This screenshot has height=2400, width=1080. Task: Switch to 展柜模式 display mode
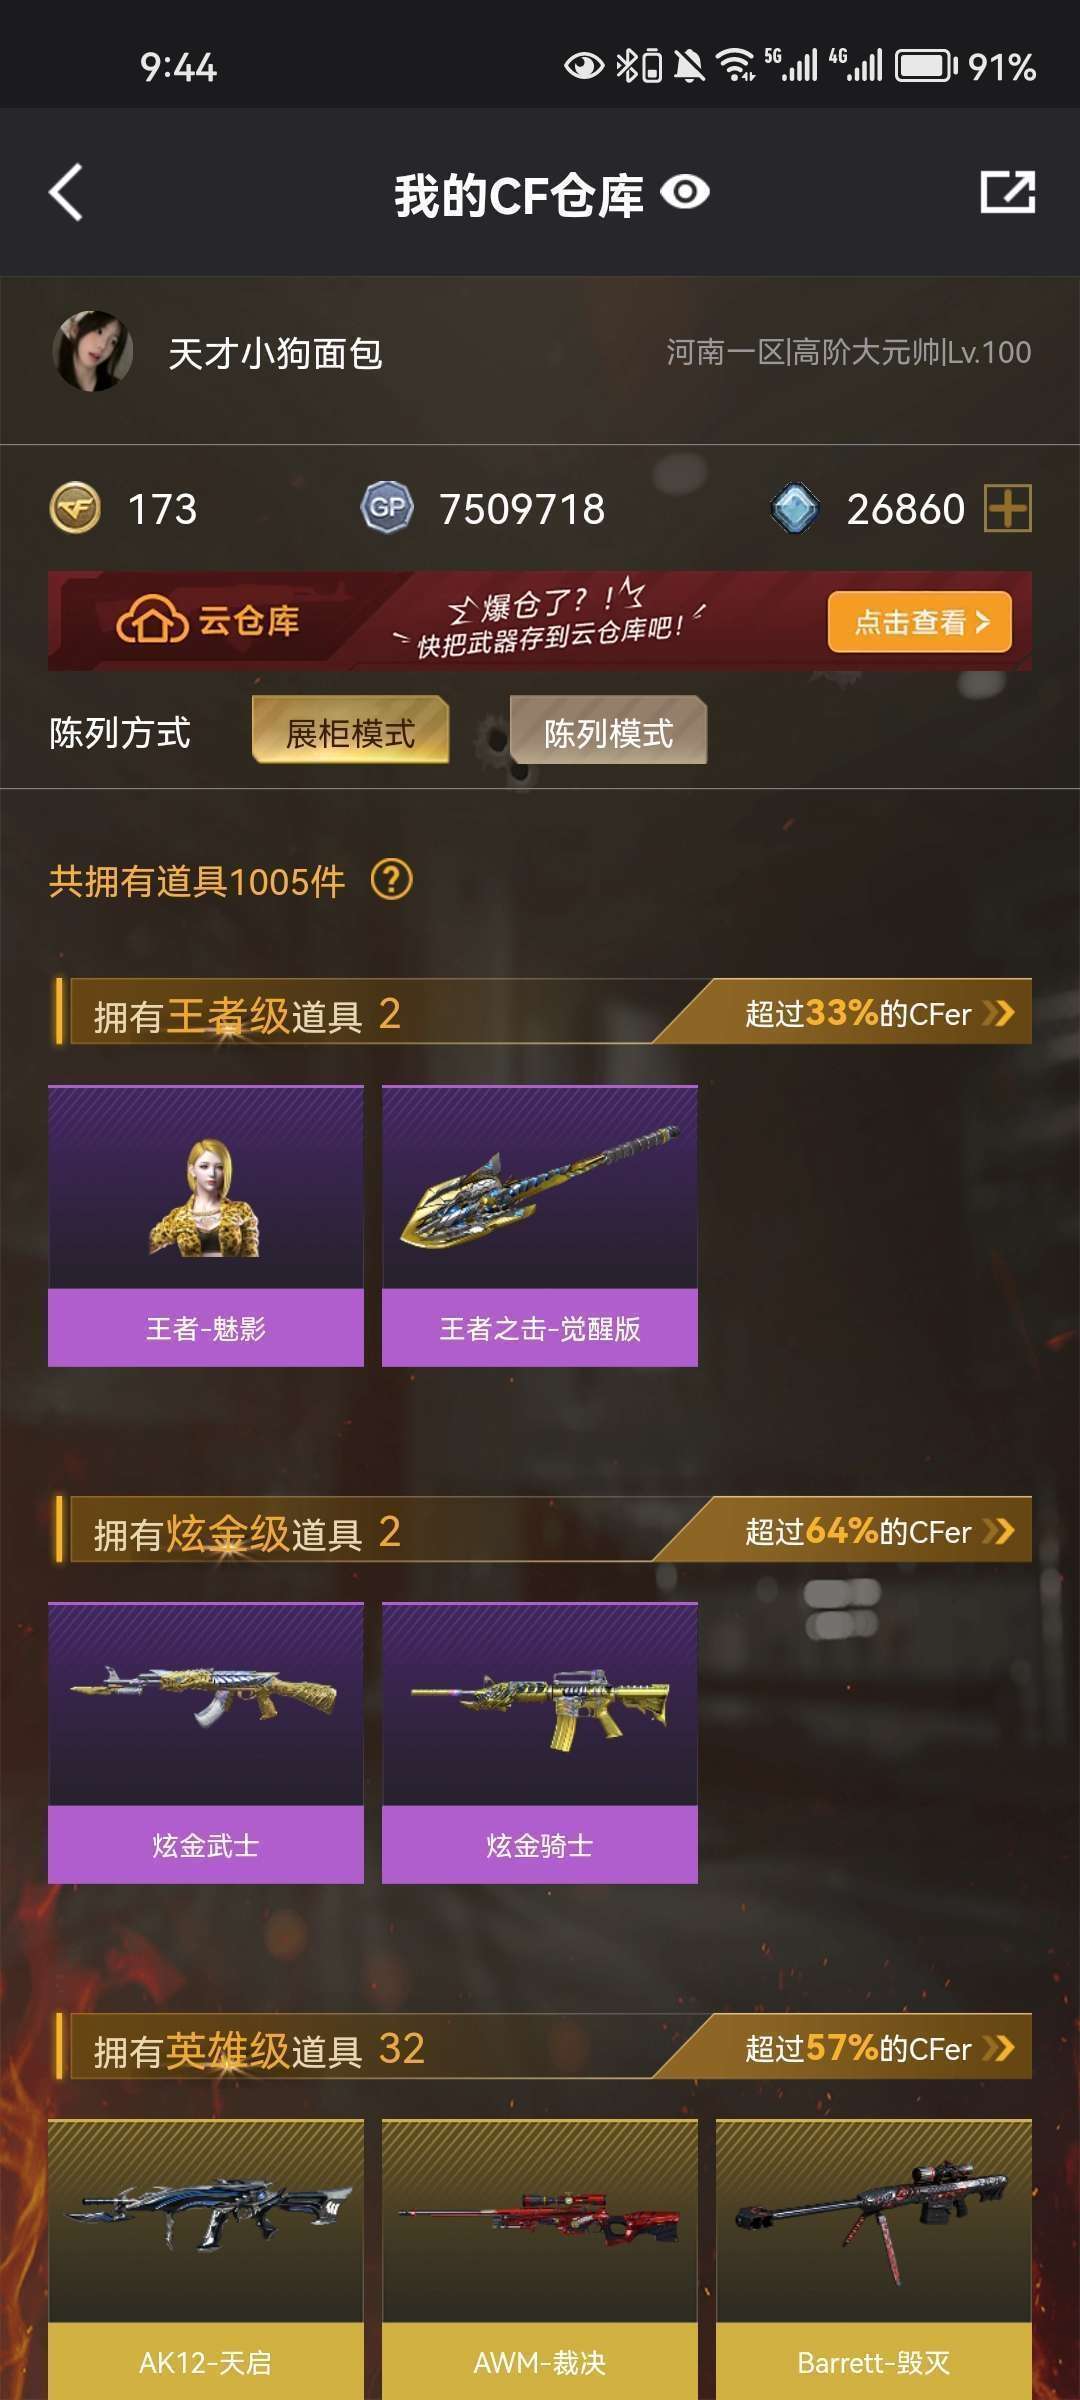350,731
